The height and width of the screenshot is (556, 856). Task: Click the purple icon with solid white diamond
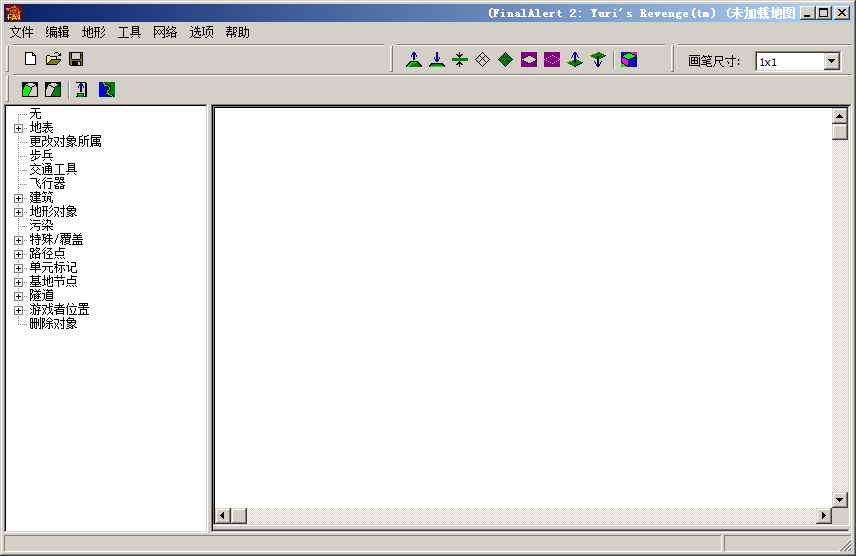pos(529,60)
